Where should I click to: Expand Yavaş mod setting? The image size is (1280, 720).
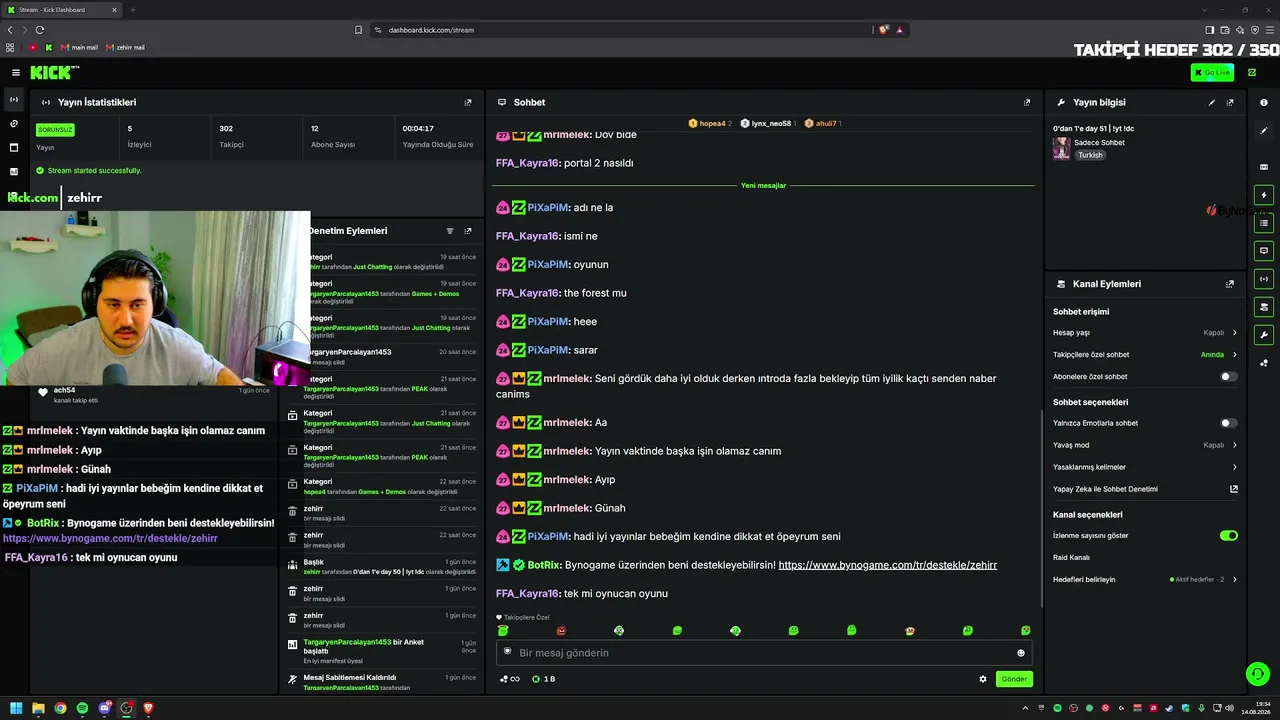click(1146, 445)
